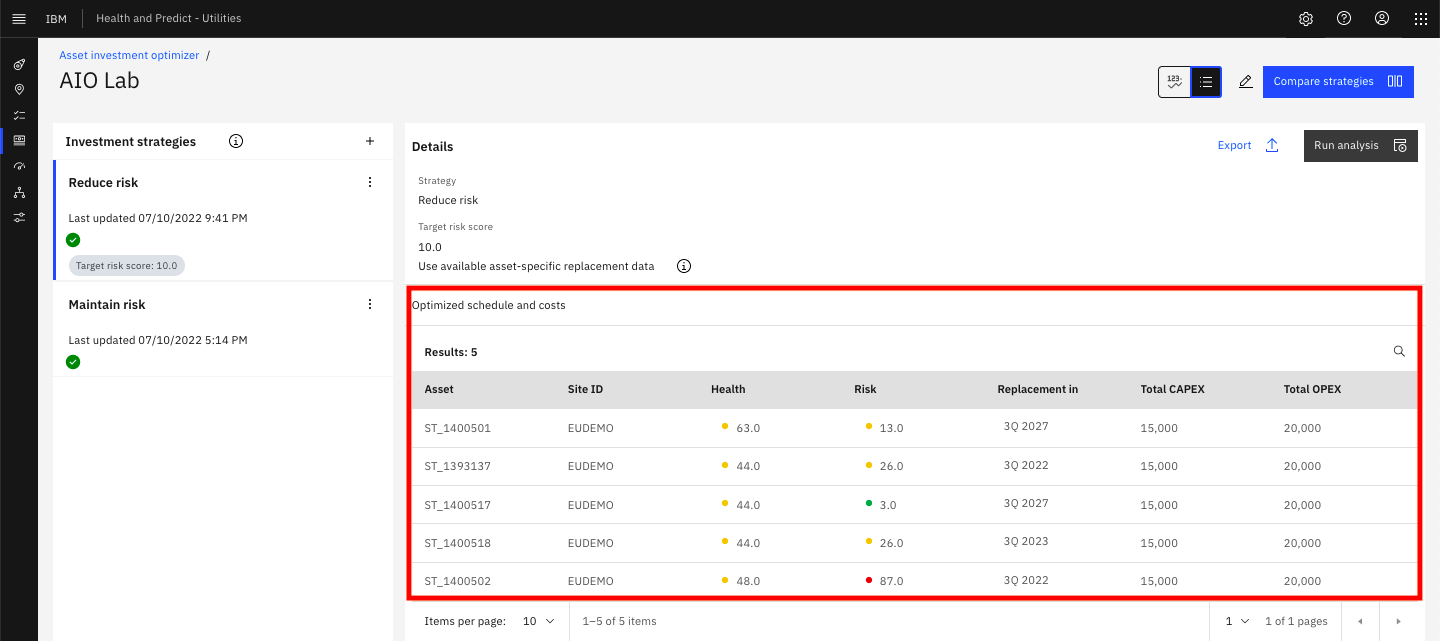Sort by the Asset column header
The width and height of the screenshot is (1440, 641).
pos(439,390)
